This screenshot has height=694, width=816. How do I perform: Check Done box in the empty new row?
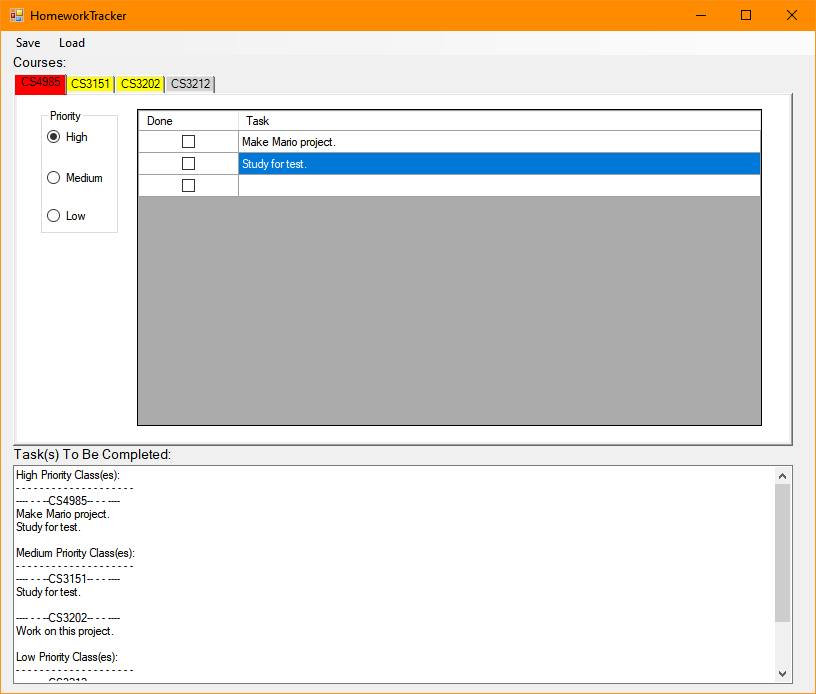(188, 186)
